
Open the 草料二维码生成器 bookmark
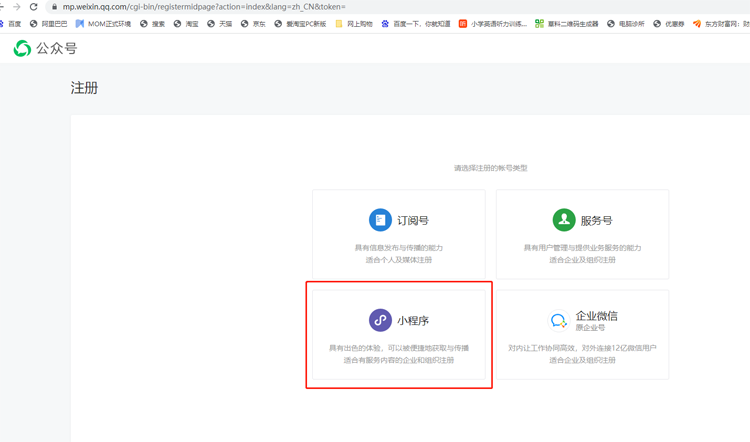pos(567,24)
